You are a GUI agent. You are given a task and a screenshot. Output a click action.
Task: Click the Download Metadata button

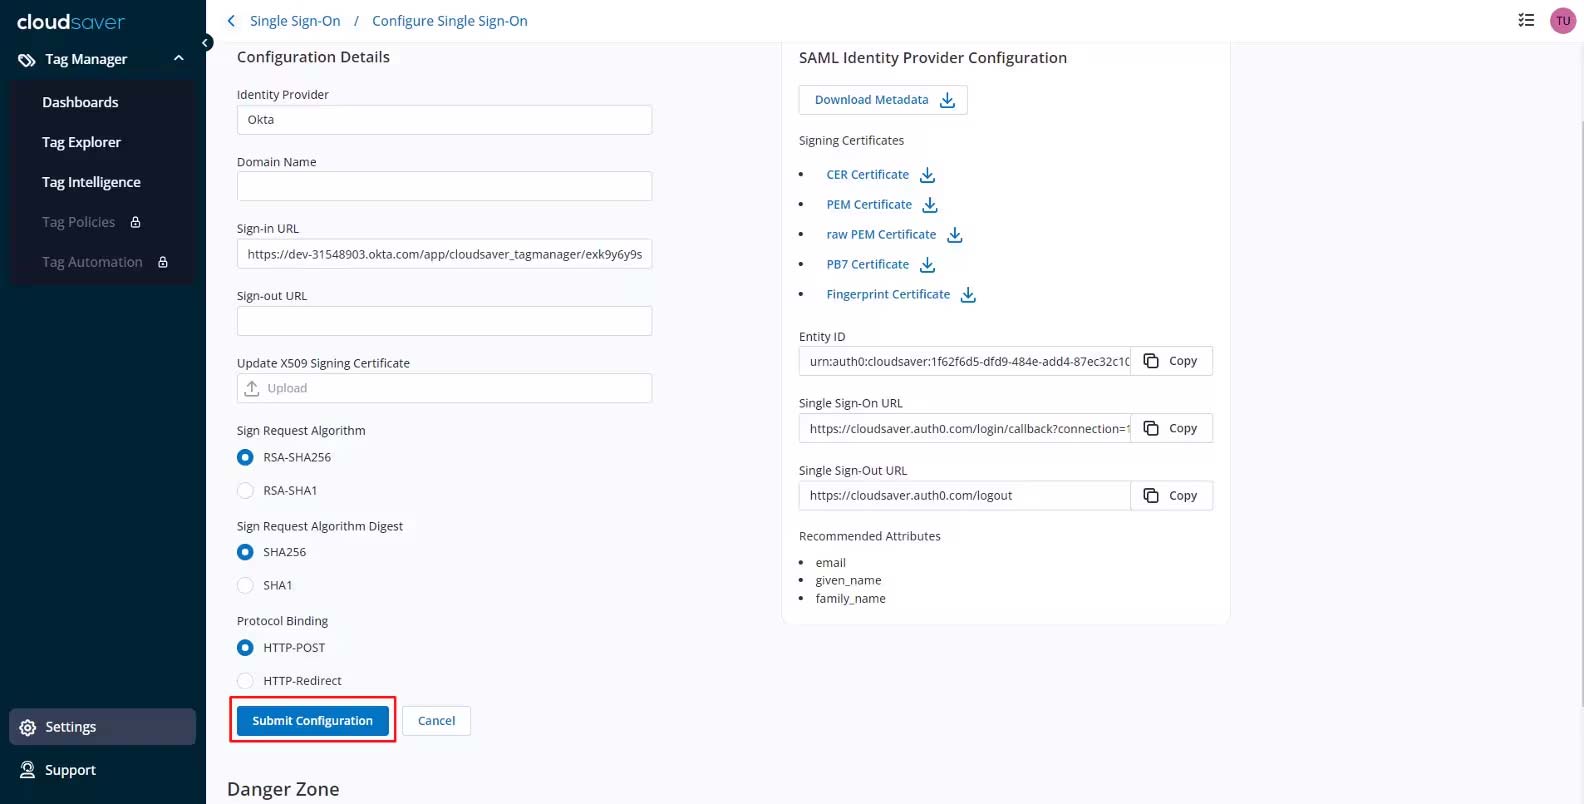pyautogui.click(x=883, y=100)
